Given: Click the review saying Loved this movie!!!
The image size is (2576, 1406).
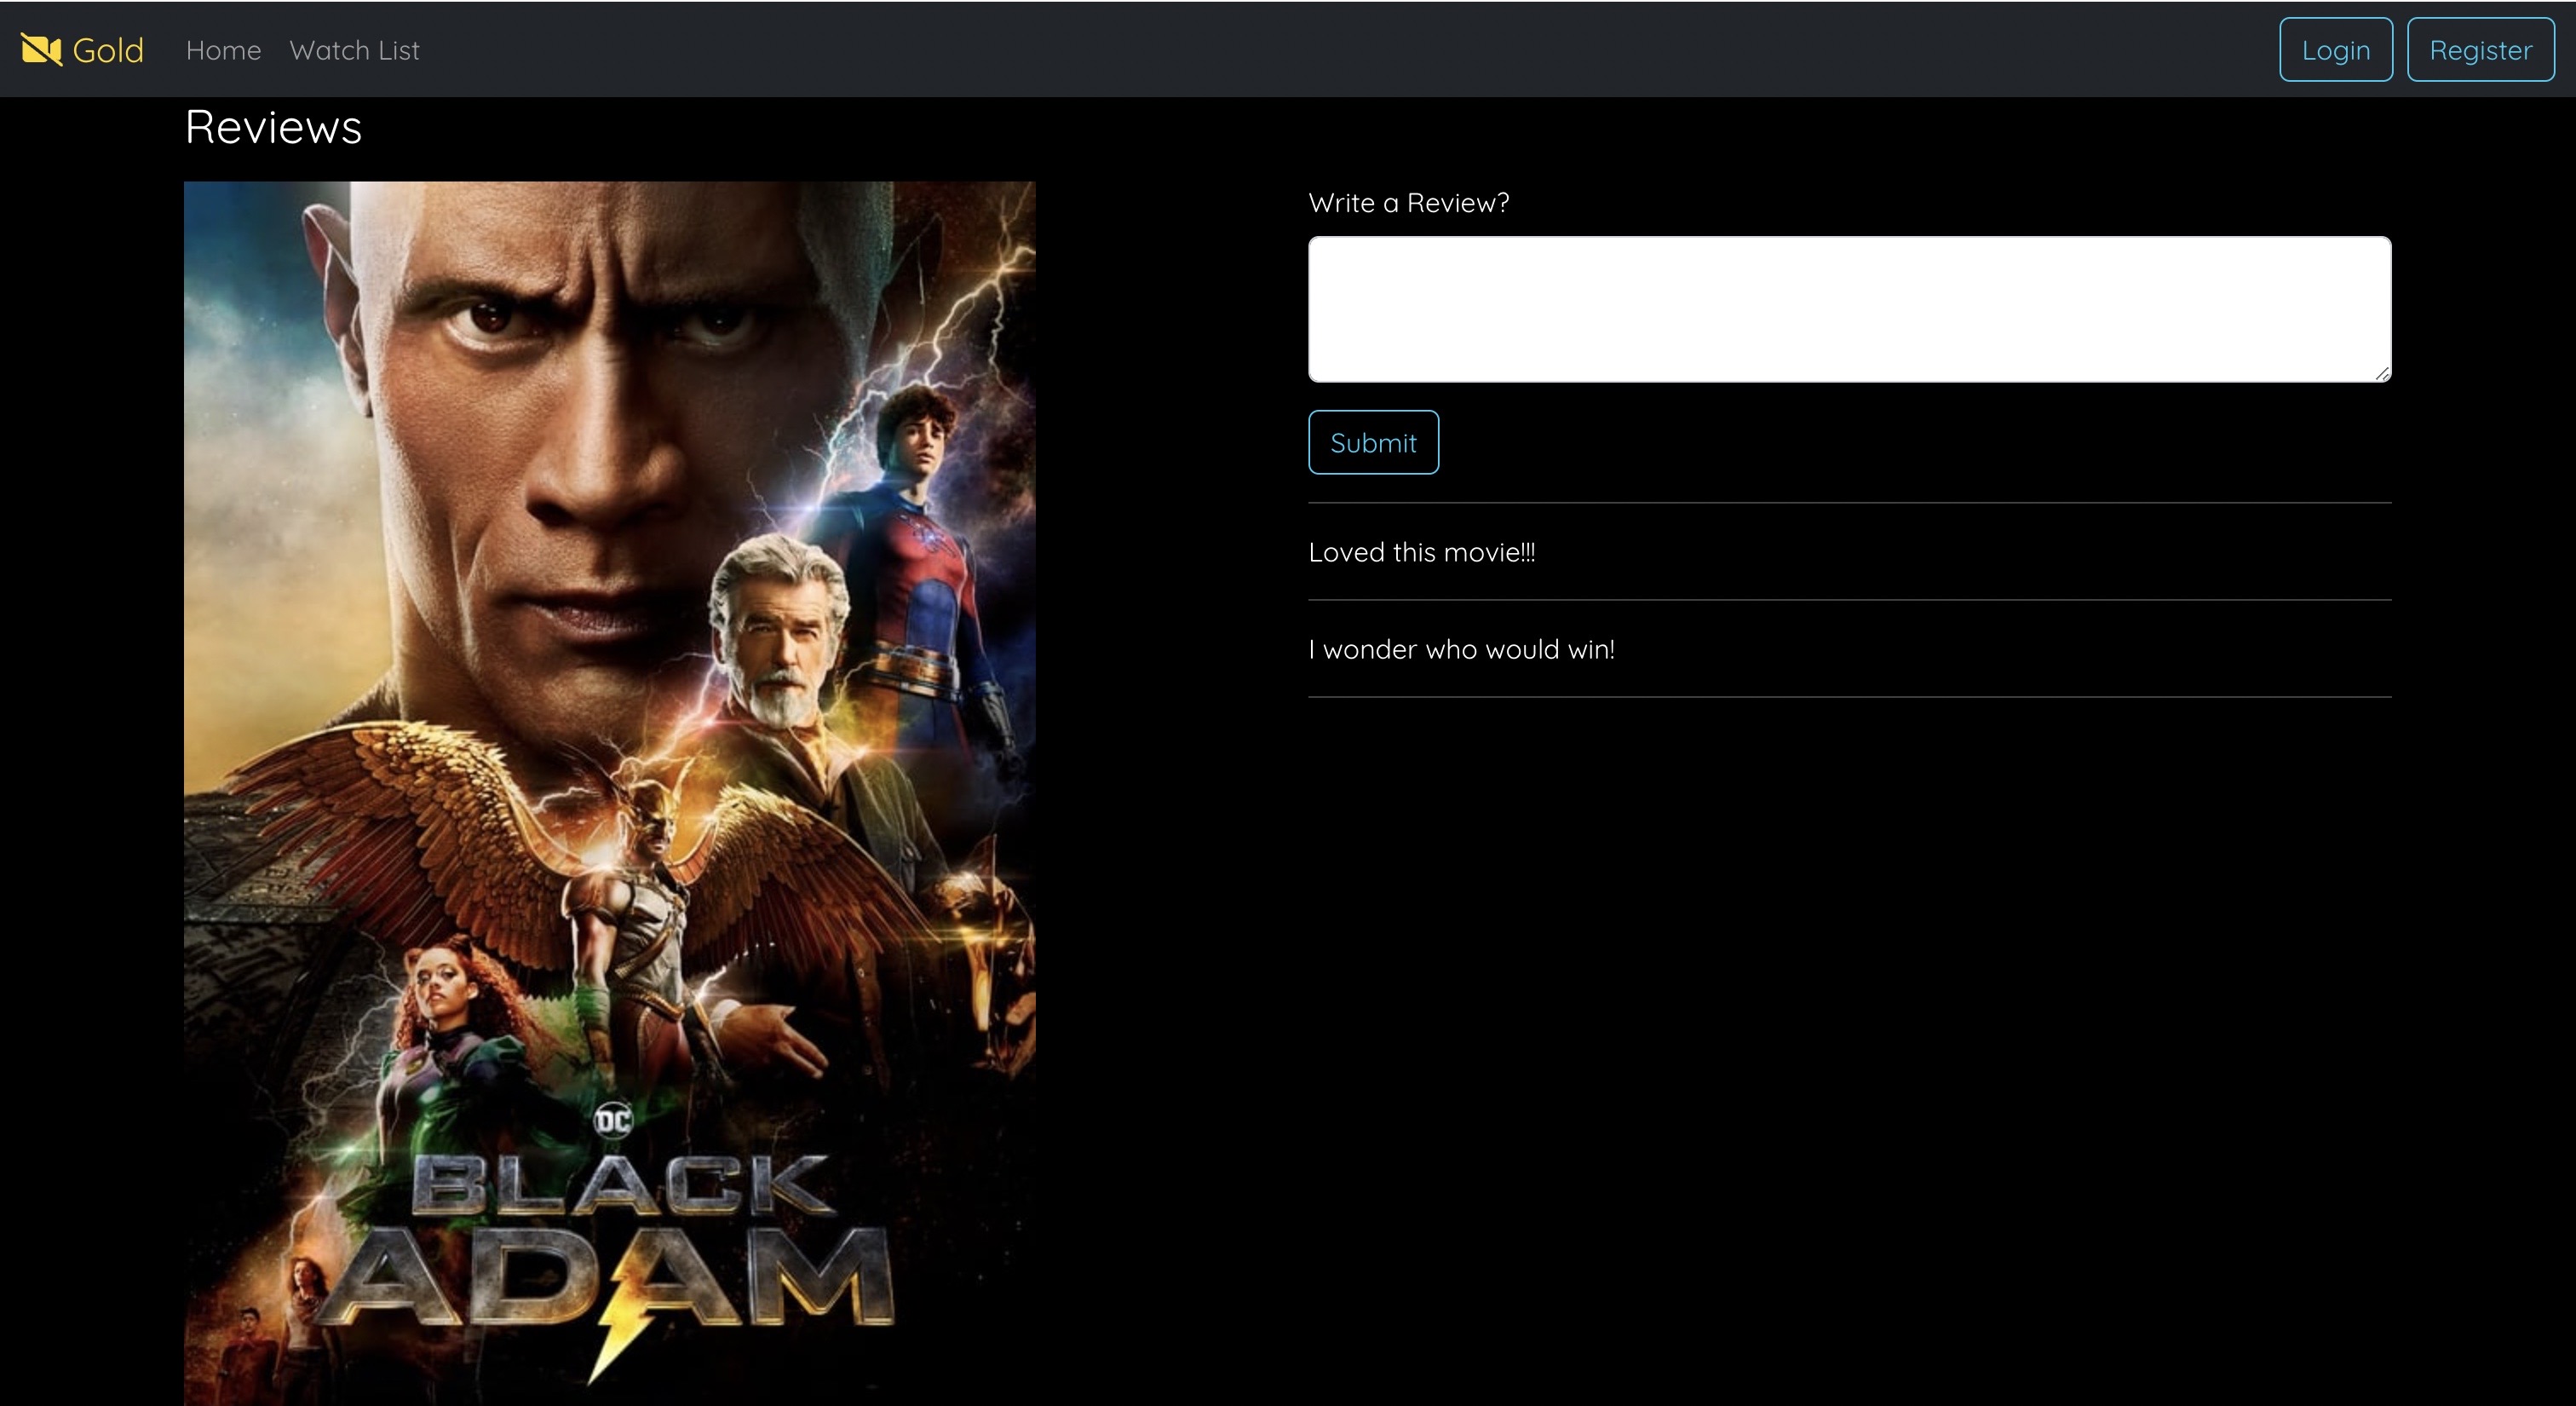Looking at the screenshot, I should 1421,551.
